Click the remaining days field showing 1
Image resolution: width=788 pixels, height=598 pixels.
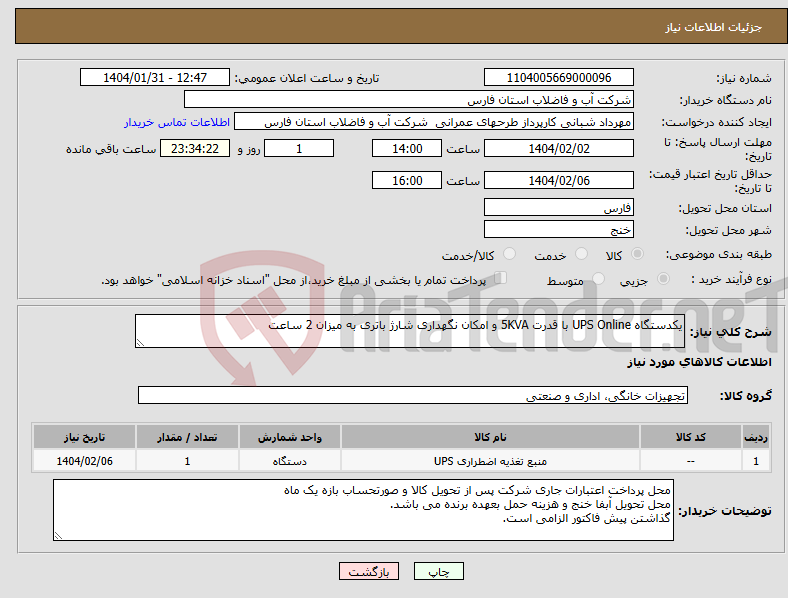click(299, 148)
